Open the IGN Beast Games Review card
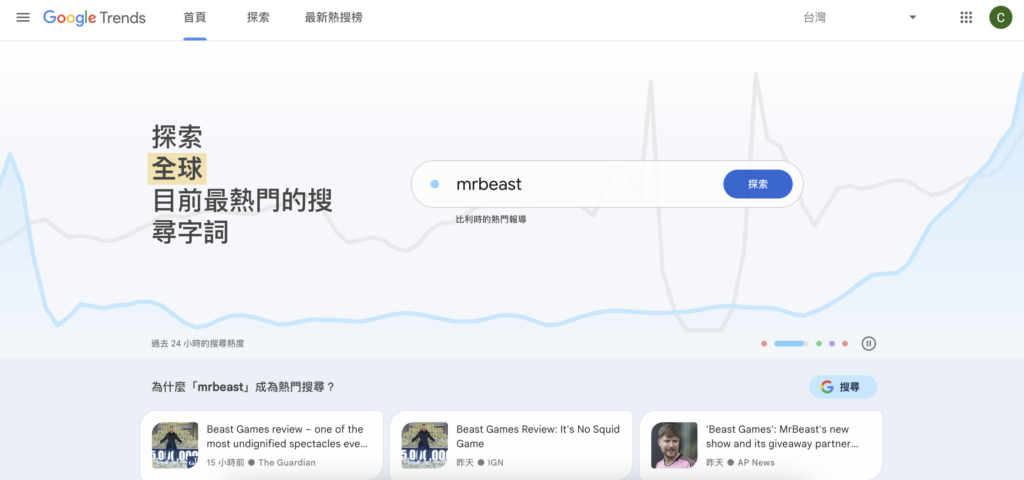Image resolution: width=1024 pixels, height=480 pixels. 511,445
